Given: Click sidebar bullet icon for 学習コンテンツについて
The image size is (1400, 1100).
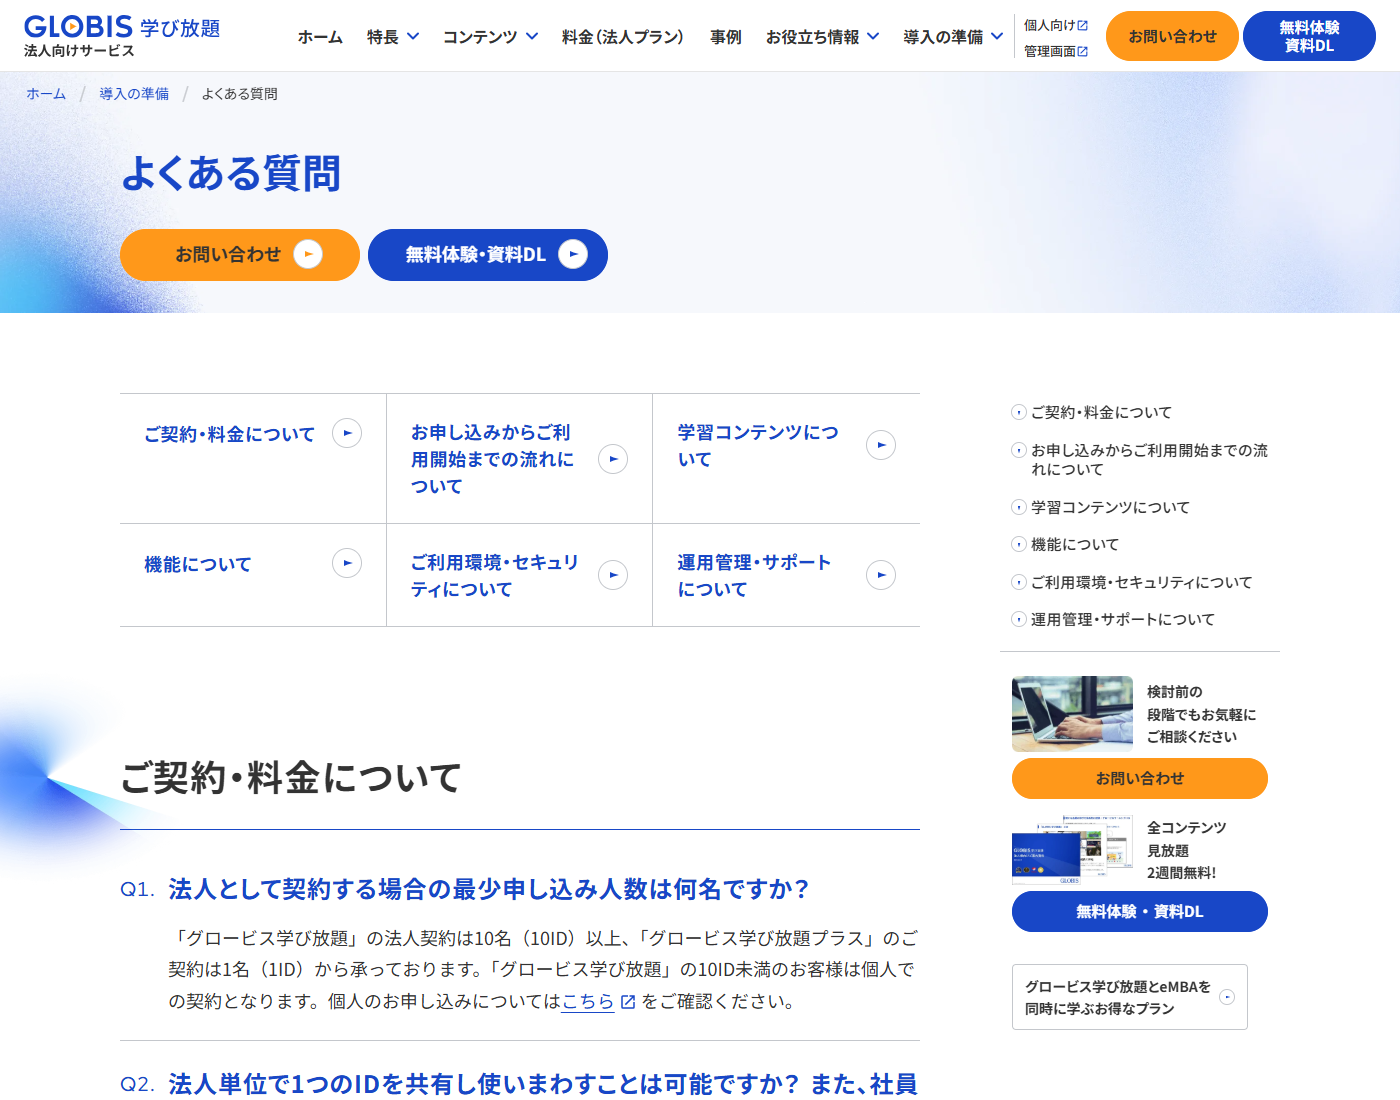Looking at the screenshot, I should (1019, 507).
